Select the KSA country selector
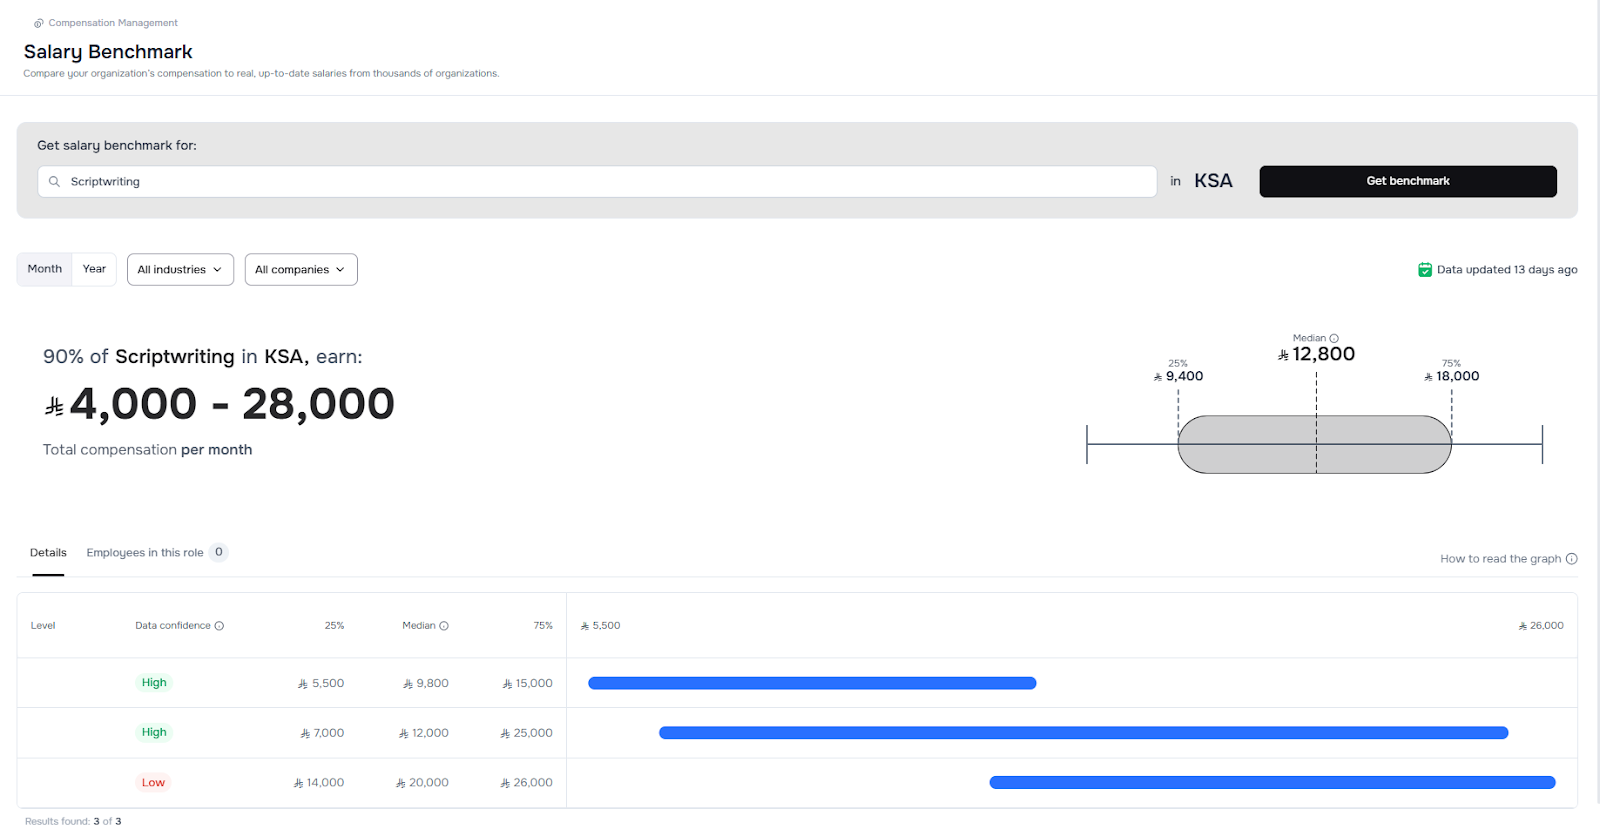Viewport: 1600px width, 836px height. pos(1213,181)
